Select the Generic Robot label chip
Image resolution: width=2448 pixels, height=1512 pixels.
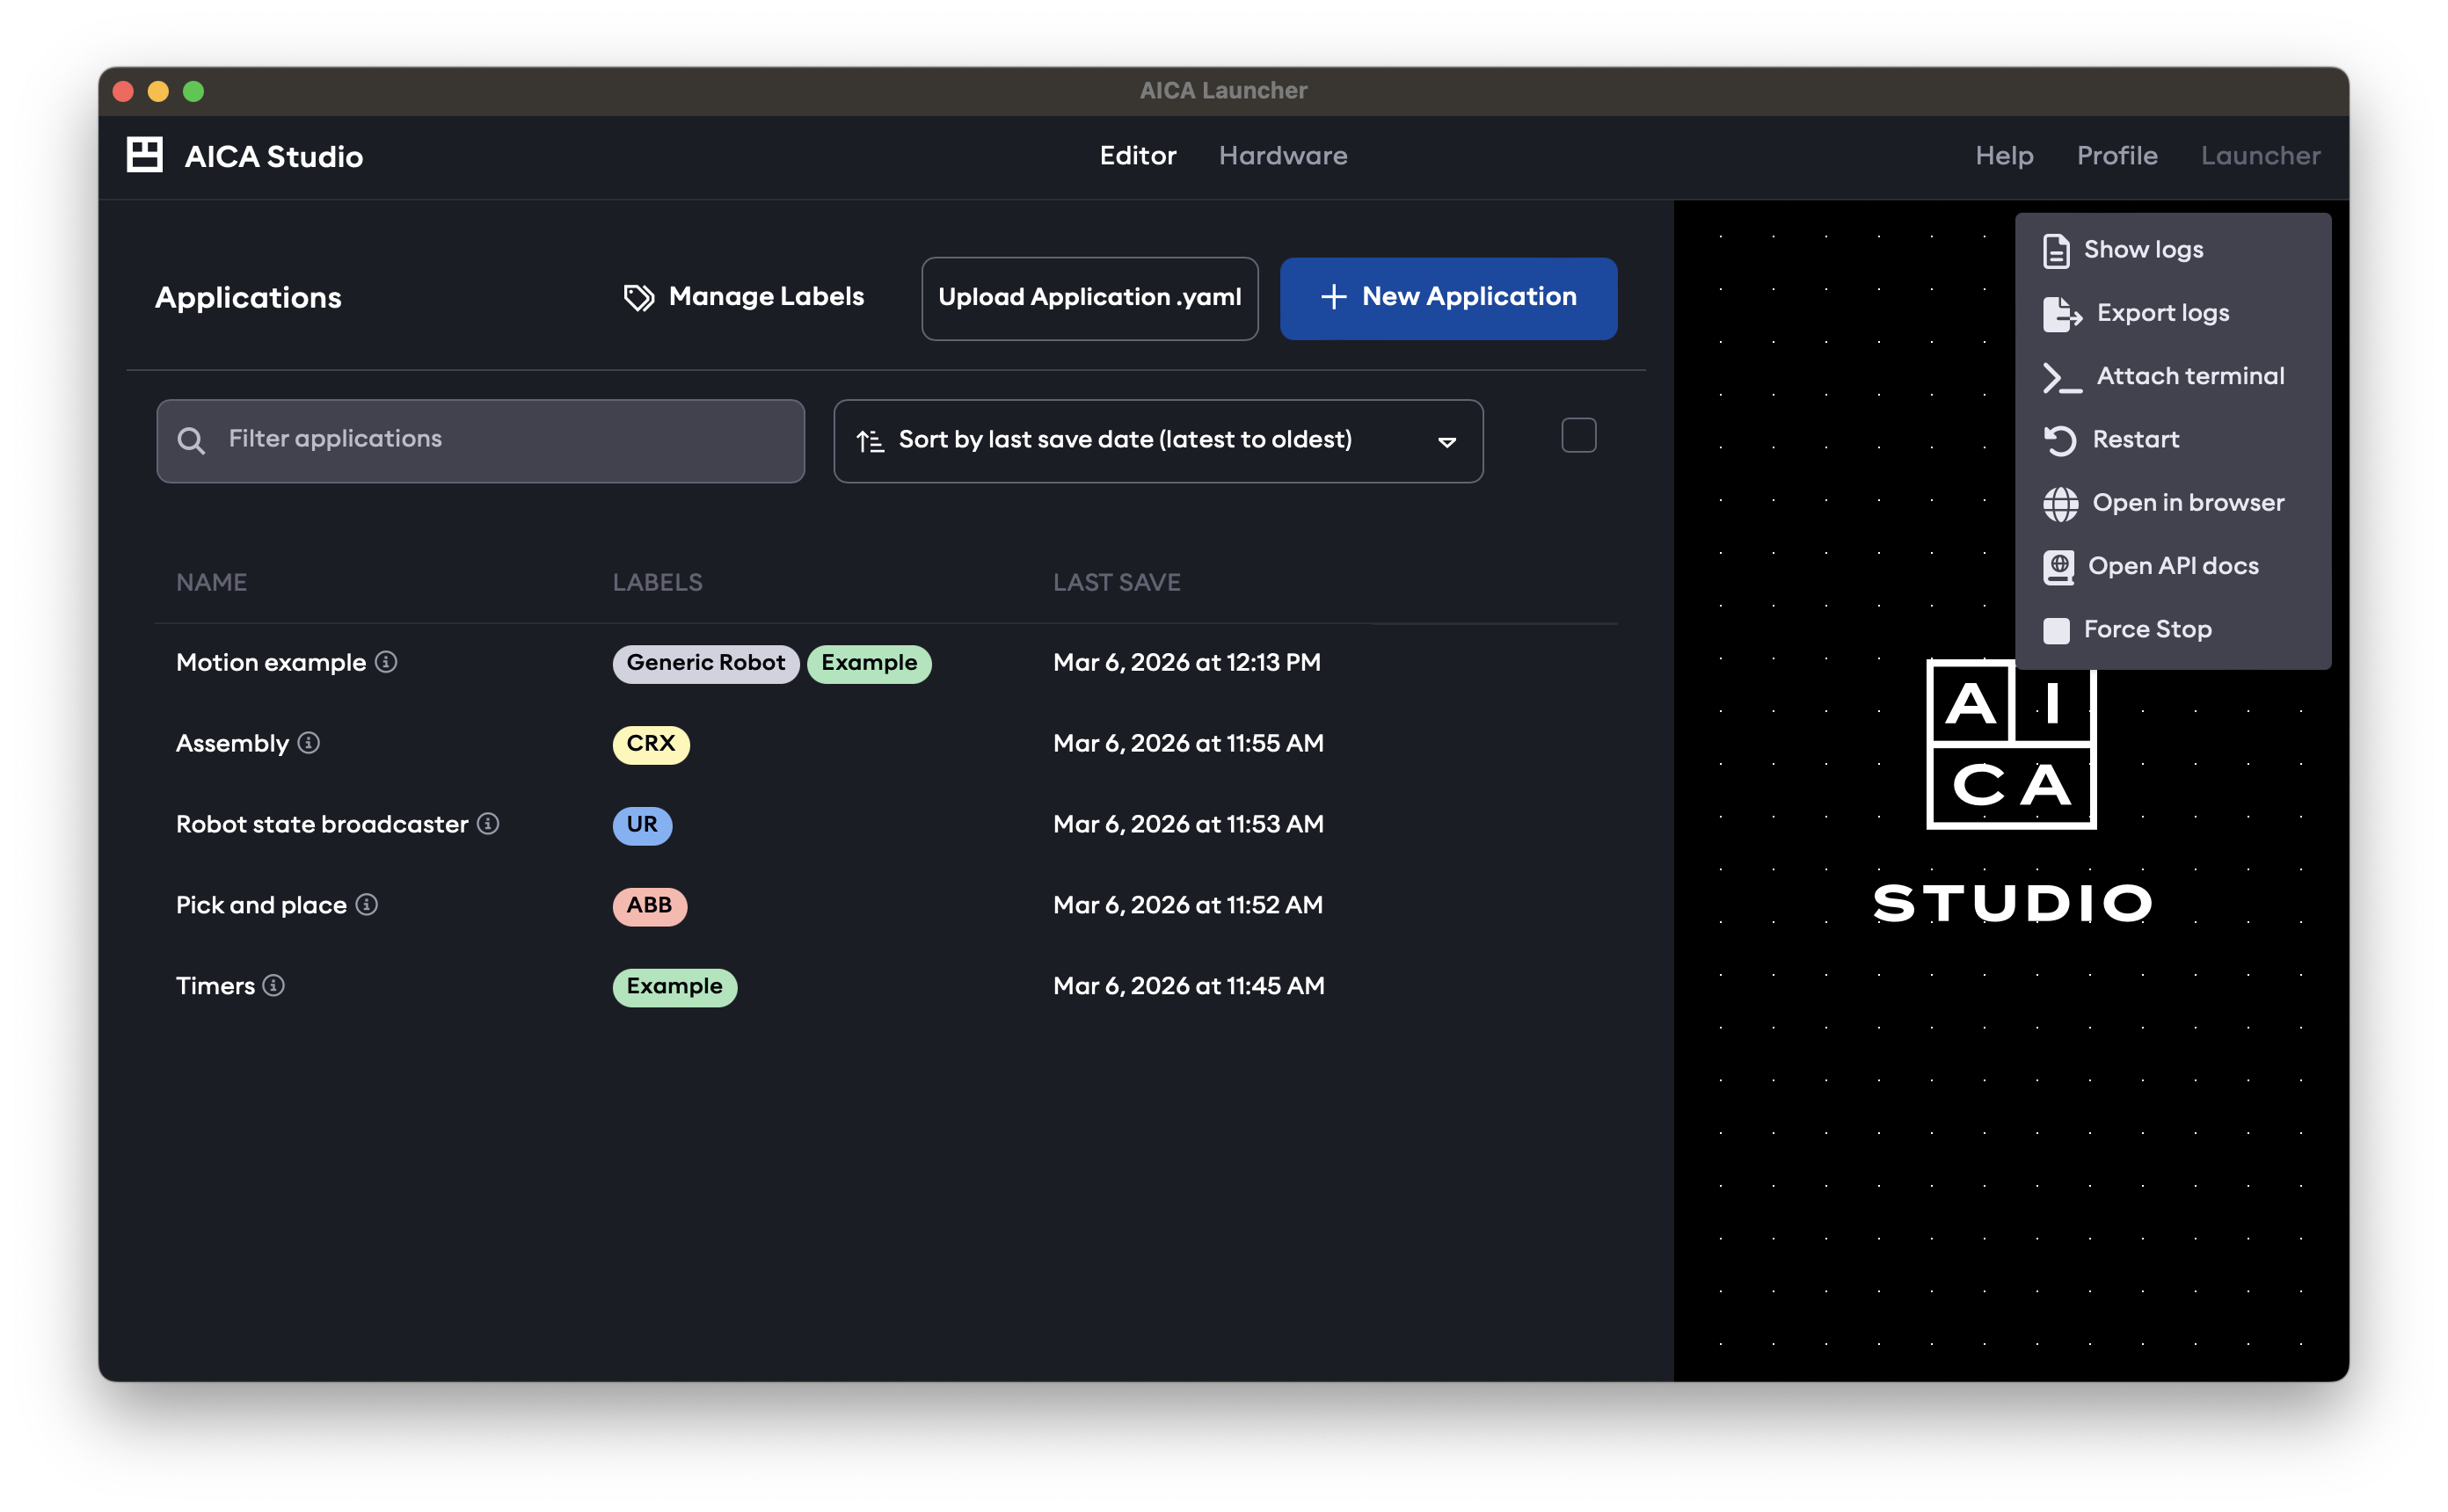(705, 662)
